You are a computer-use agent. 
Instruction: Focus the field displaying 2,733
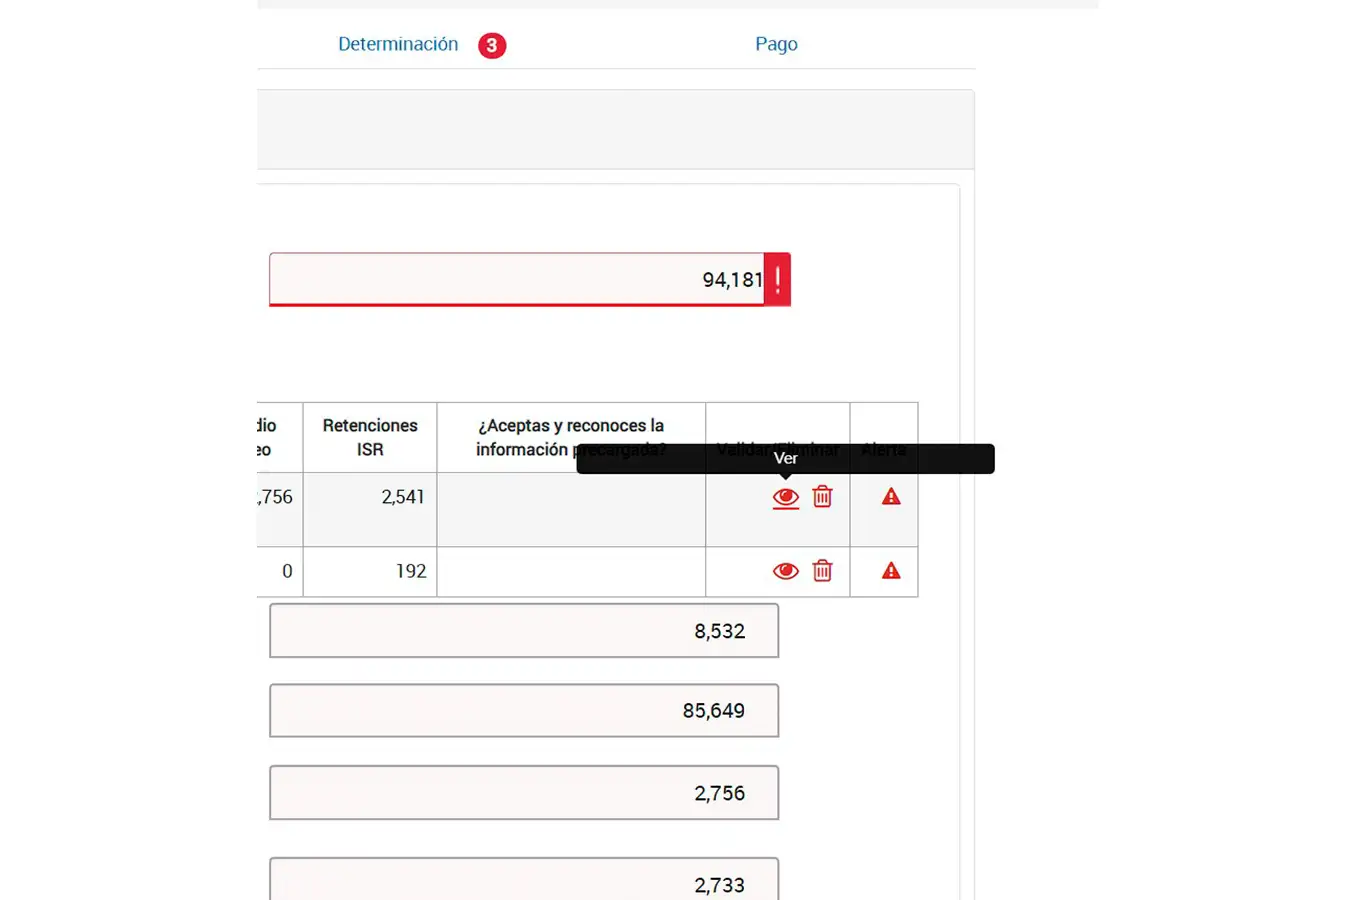(523, 880)
